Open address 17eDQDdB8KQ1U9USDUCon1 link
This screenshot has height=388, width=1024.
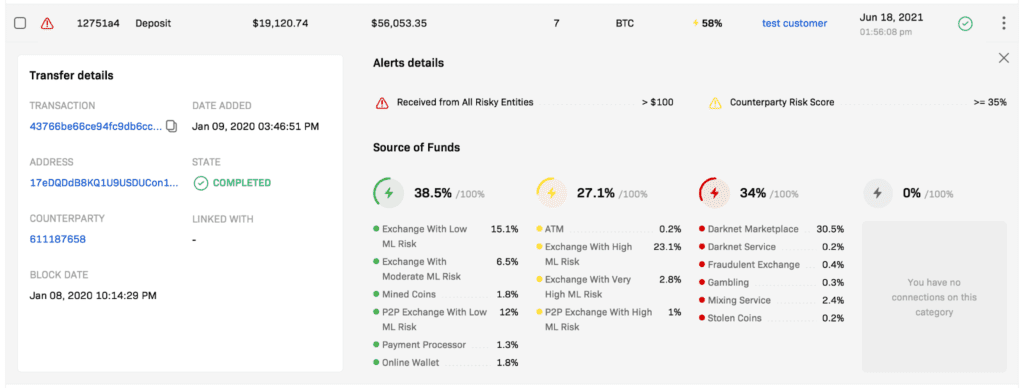pos(104,183)
